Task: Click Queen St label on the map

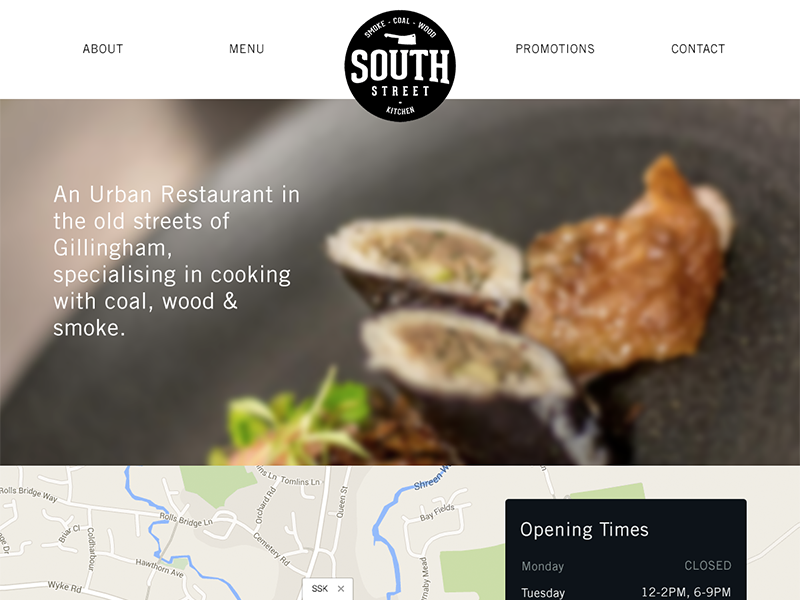Action: (x=342, y=502)
